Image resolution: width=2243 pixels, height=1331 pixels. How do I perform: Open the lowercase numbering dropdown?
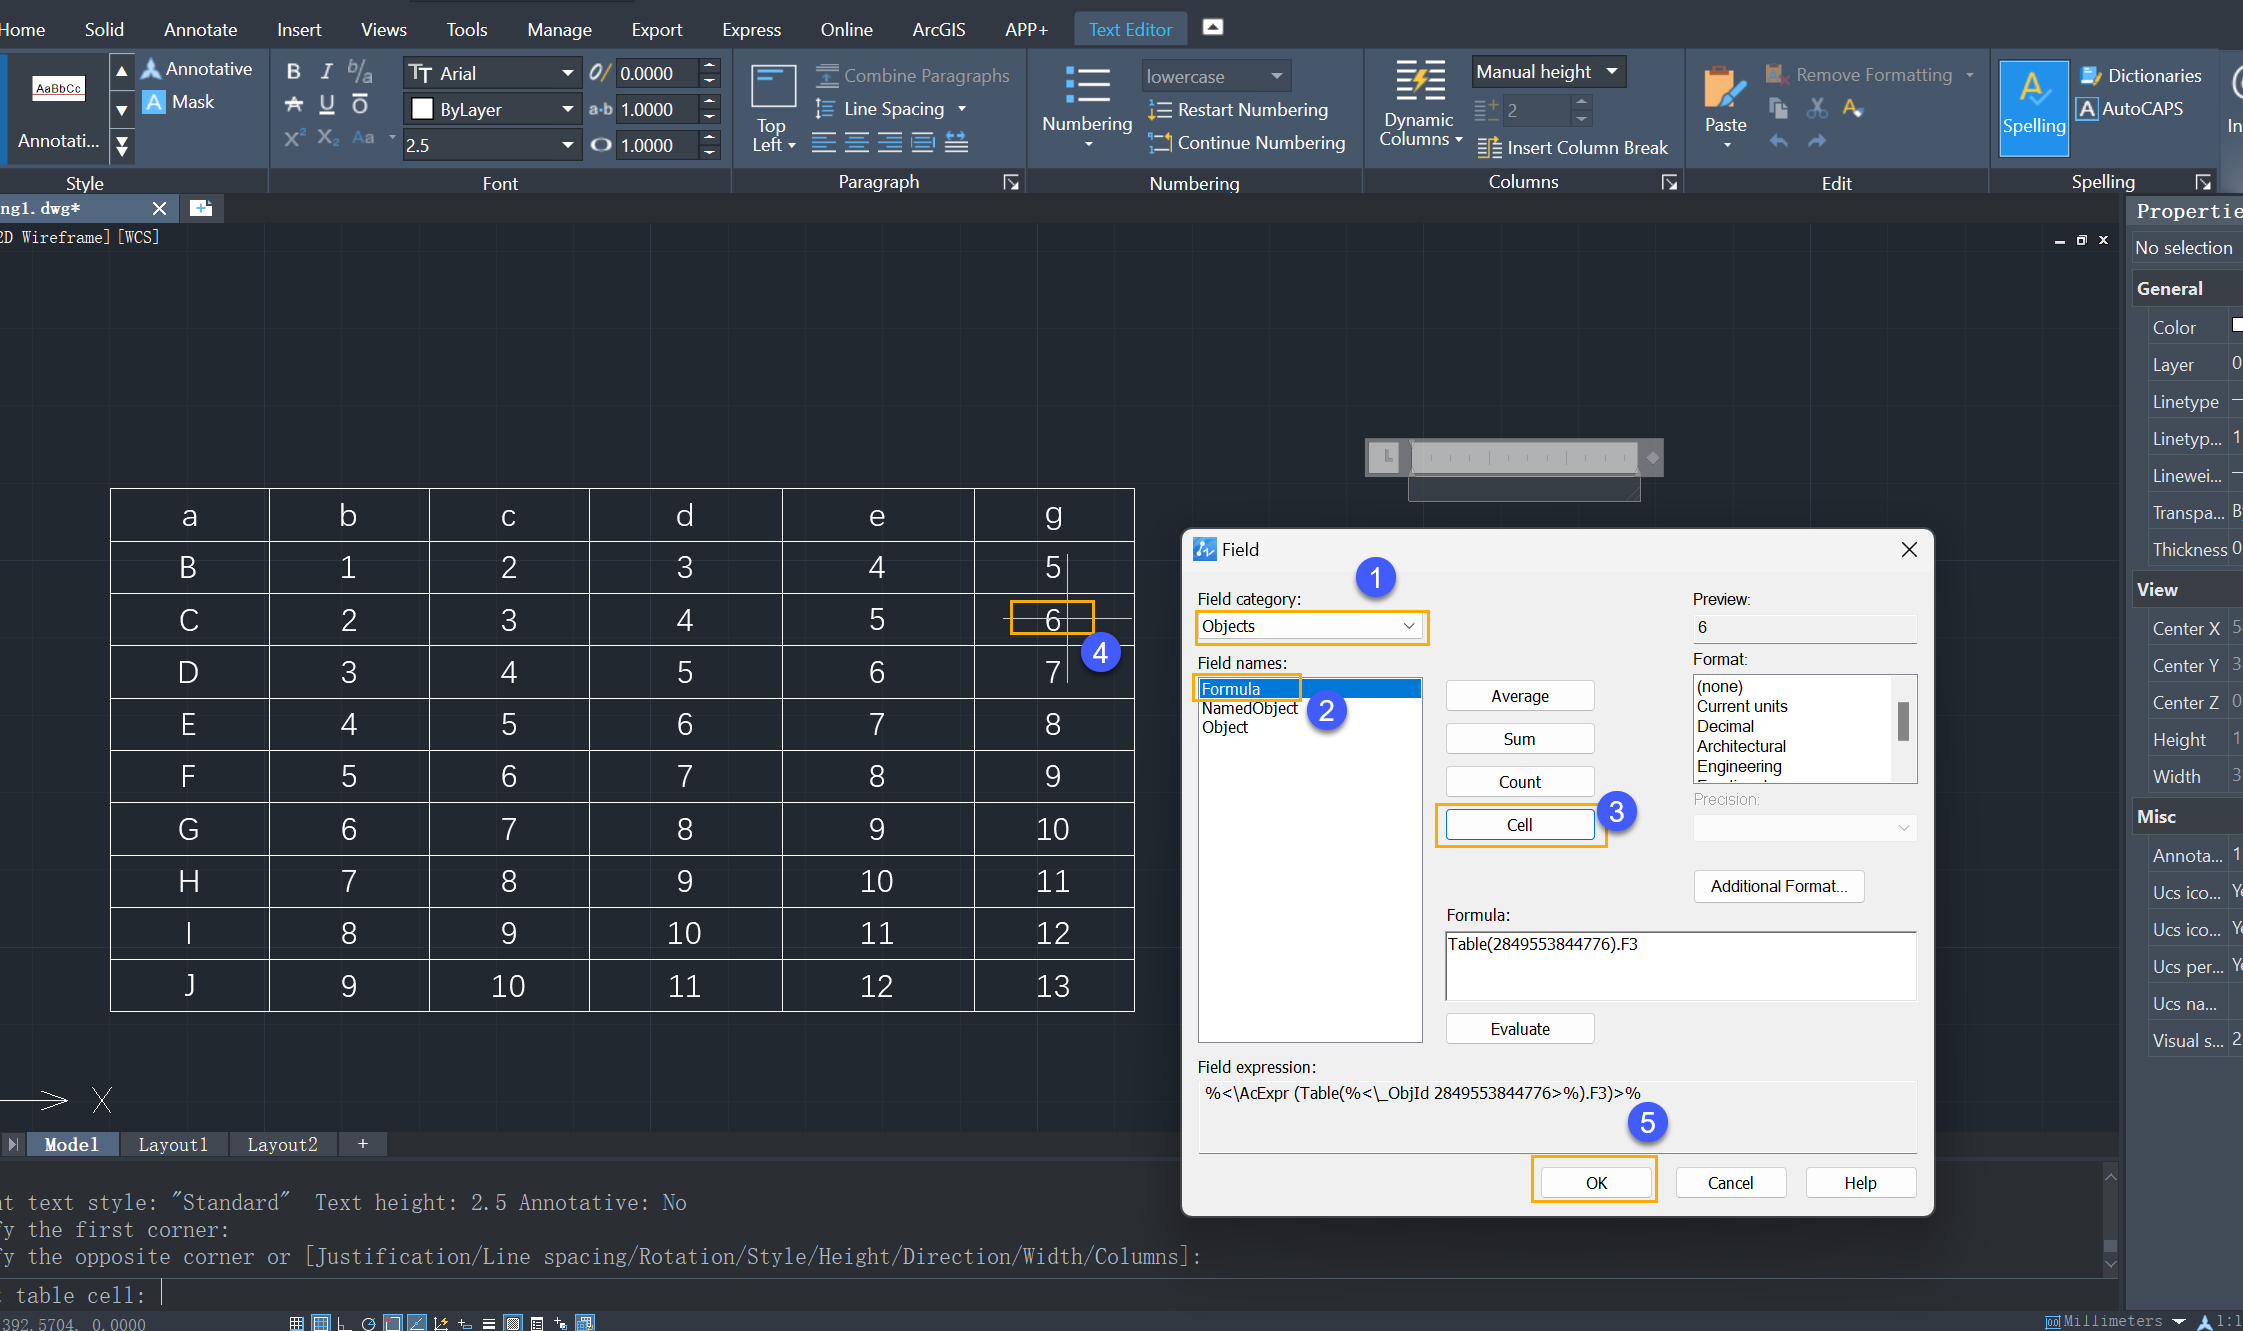click(x=1215, y=76)
